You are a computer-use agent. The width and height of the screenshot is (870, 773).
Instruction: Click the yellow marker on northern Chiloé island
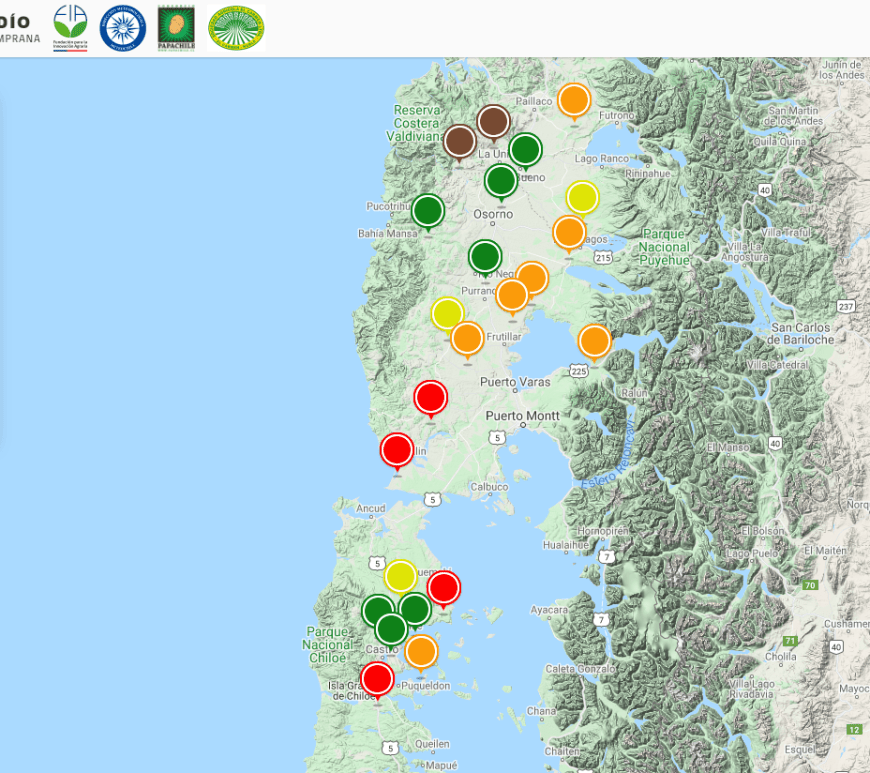click(x=400, y=576)
